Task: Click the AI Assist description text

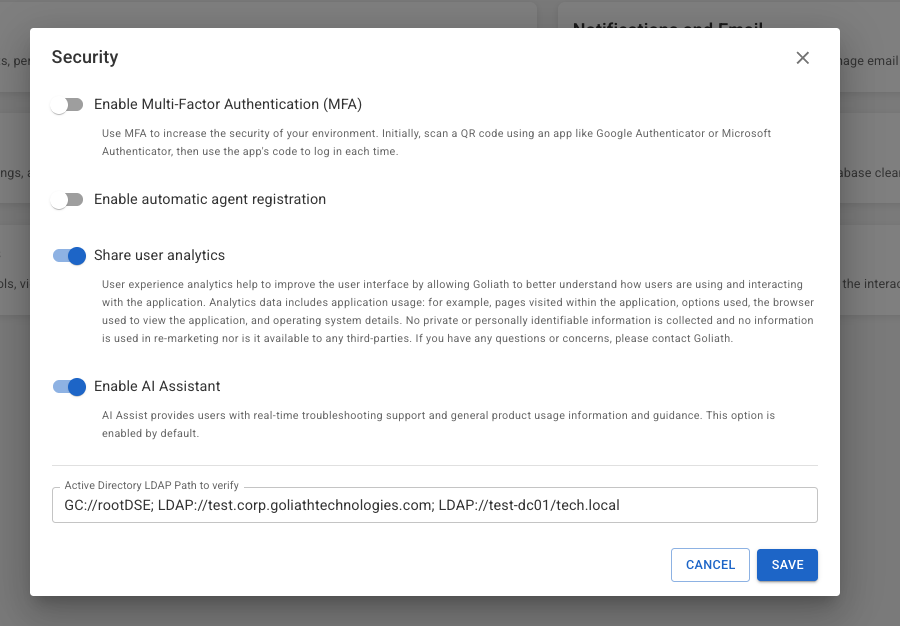Action: tap(439, 424)
